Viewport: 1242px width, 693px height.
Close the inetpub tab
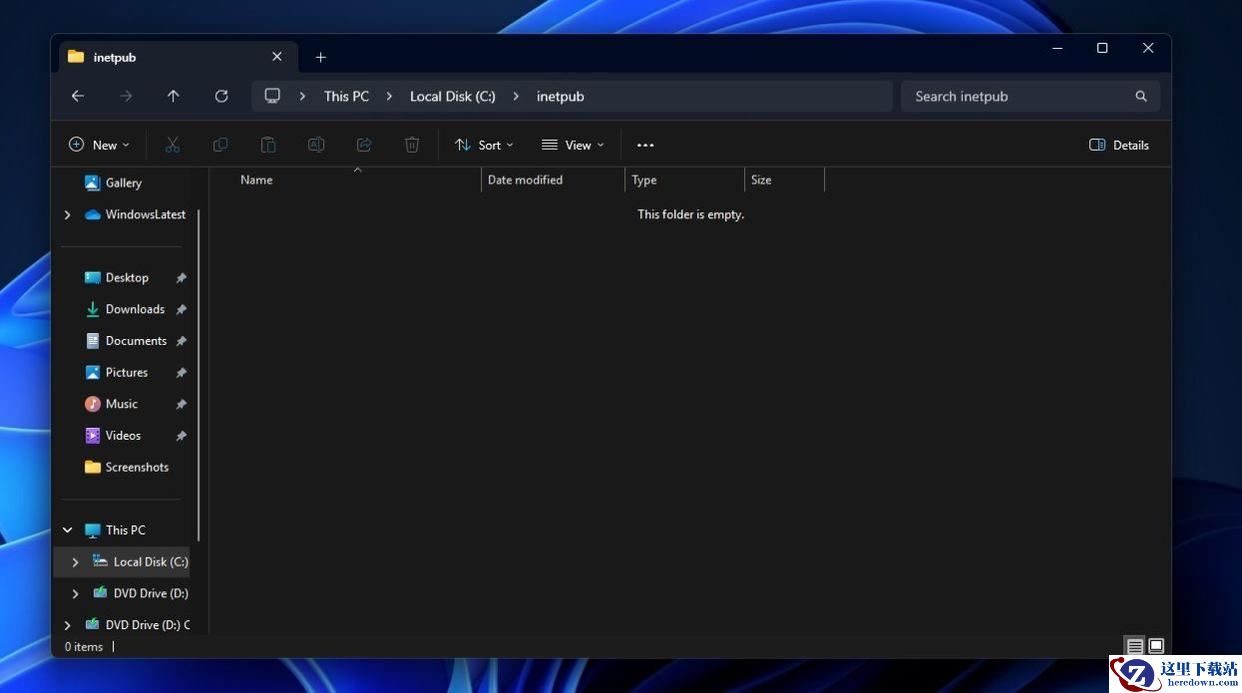[277, 57]
